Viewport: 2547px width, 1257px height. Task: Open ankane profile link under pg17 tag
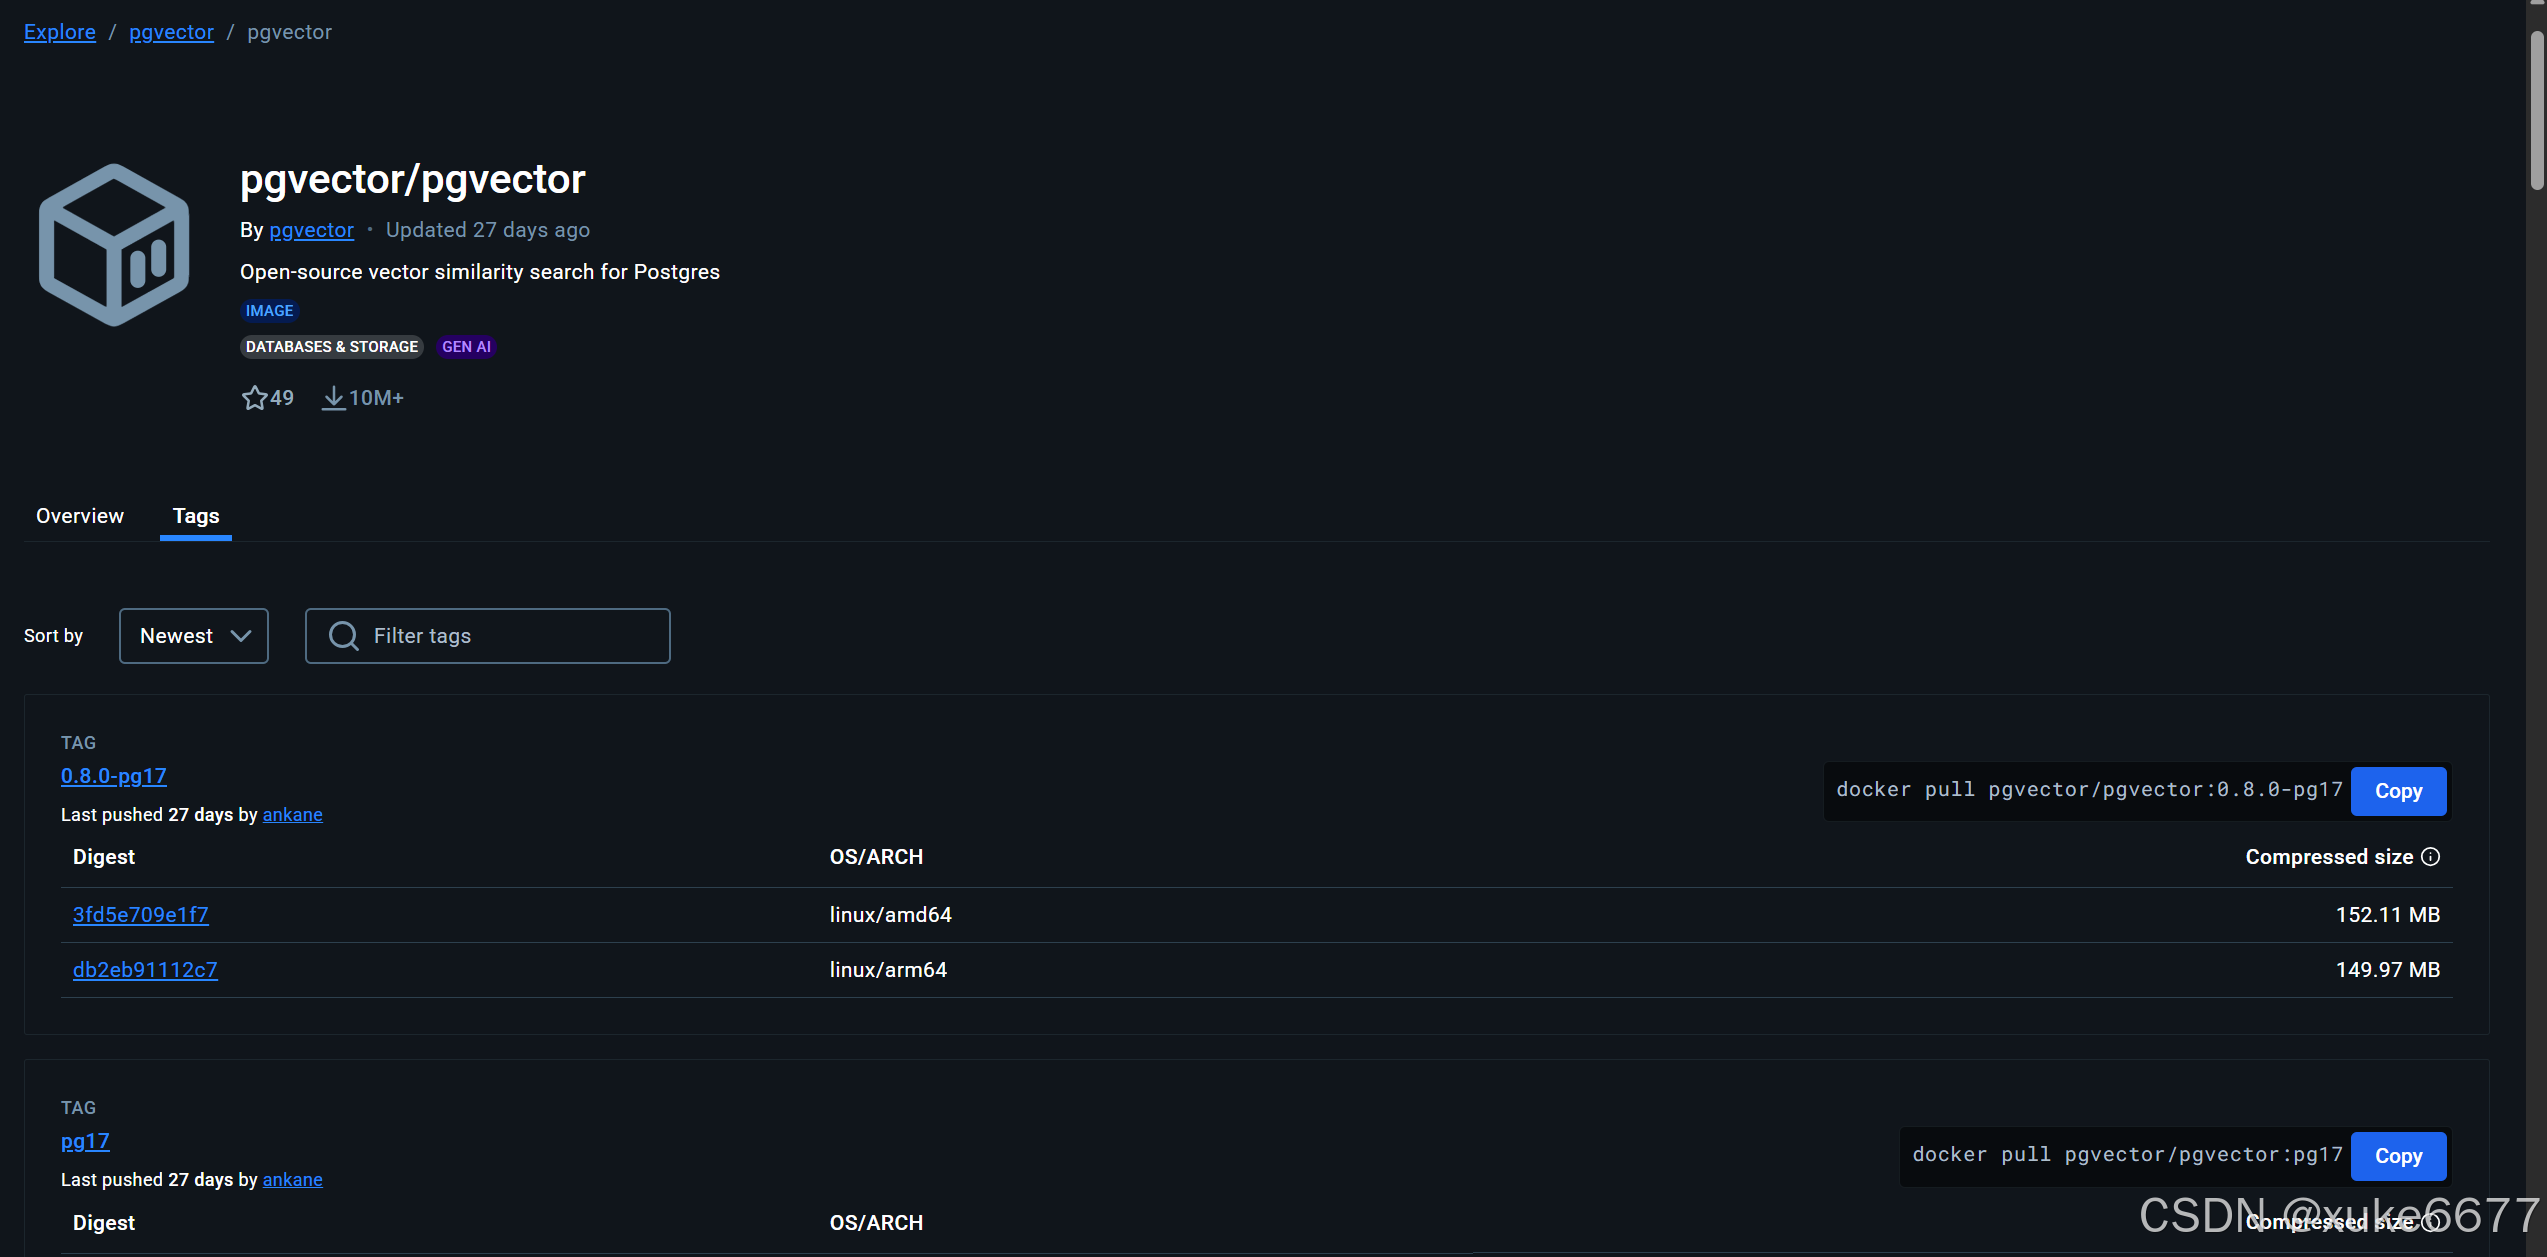point(292,1180)
